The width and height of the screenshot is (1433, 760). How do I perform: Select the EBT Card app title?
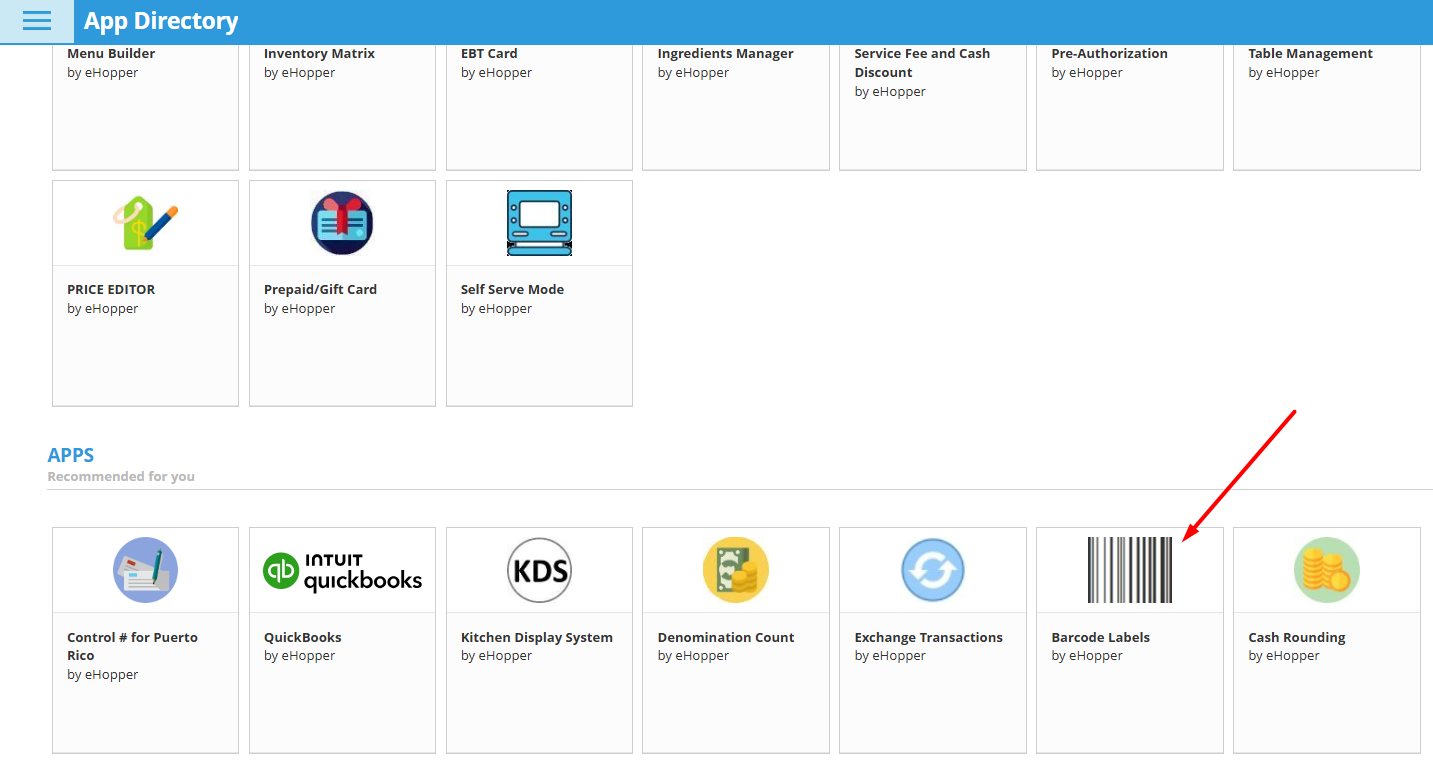point(489,54)
